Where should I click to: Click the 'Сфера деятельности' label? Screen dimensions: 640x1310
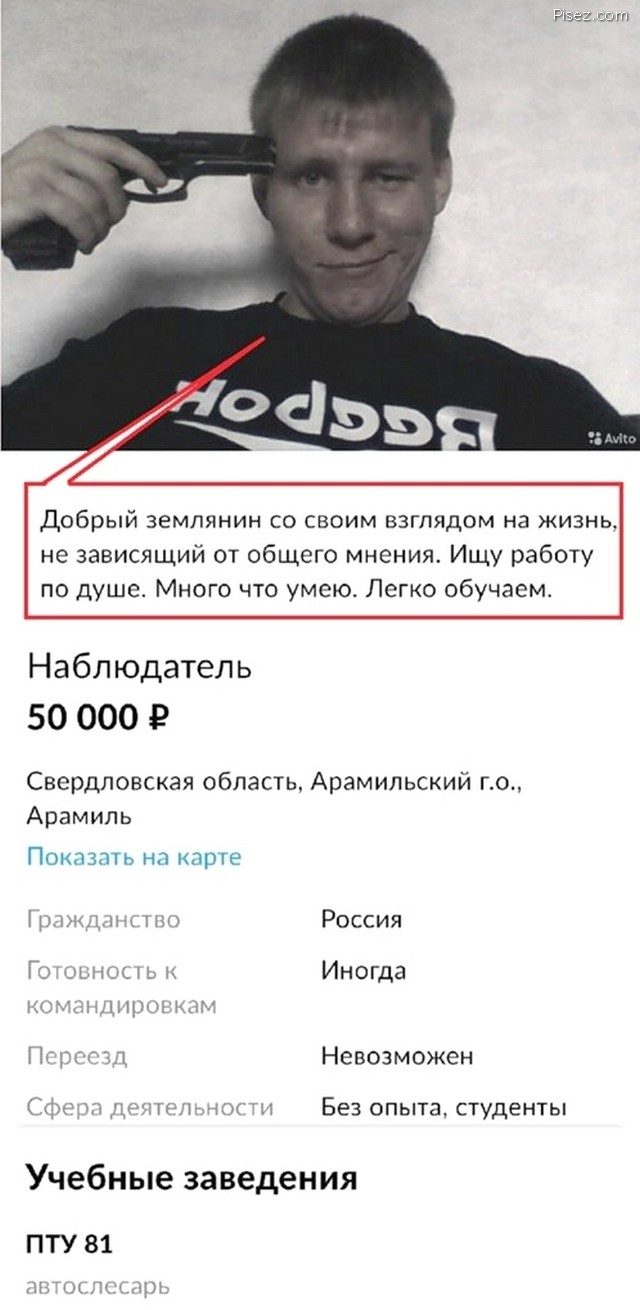click(x=150, y=1107)
